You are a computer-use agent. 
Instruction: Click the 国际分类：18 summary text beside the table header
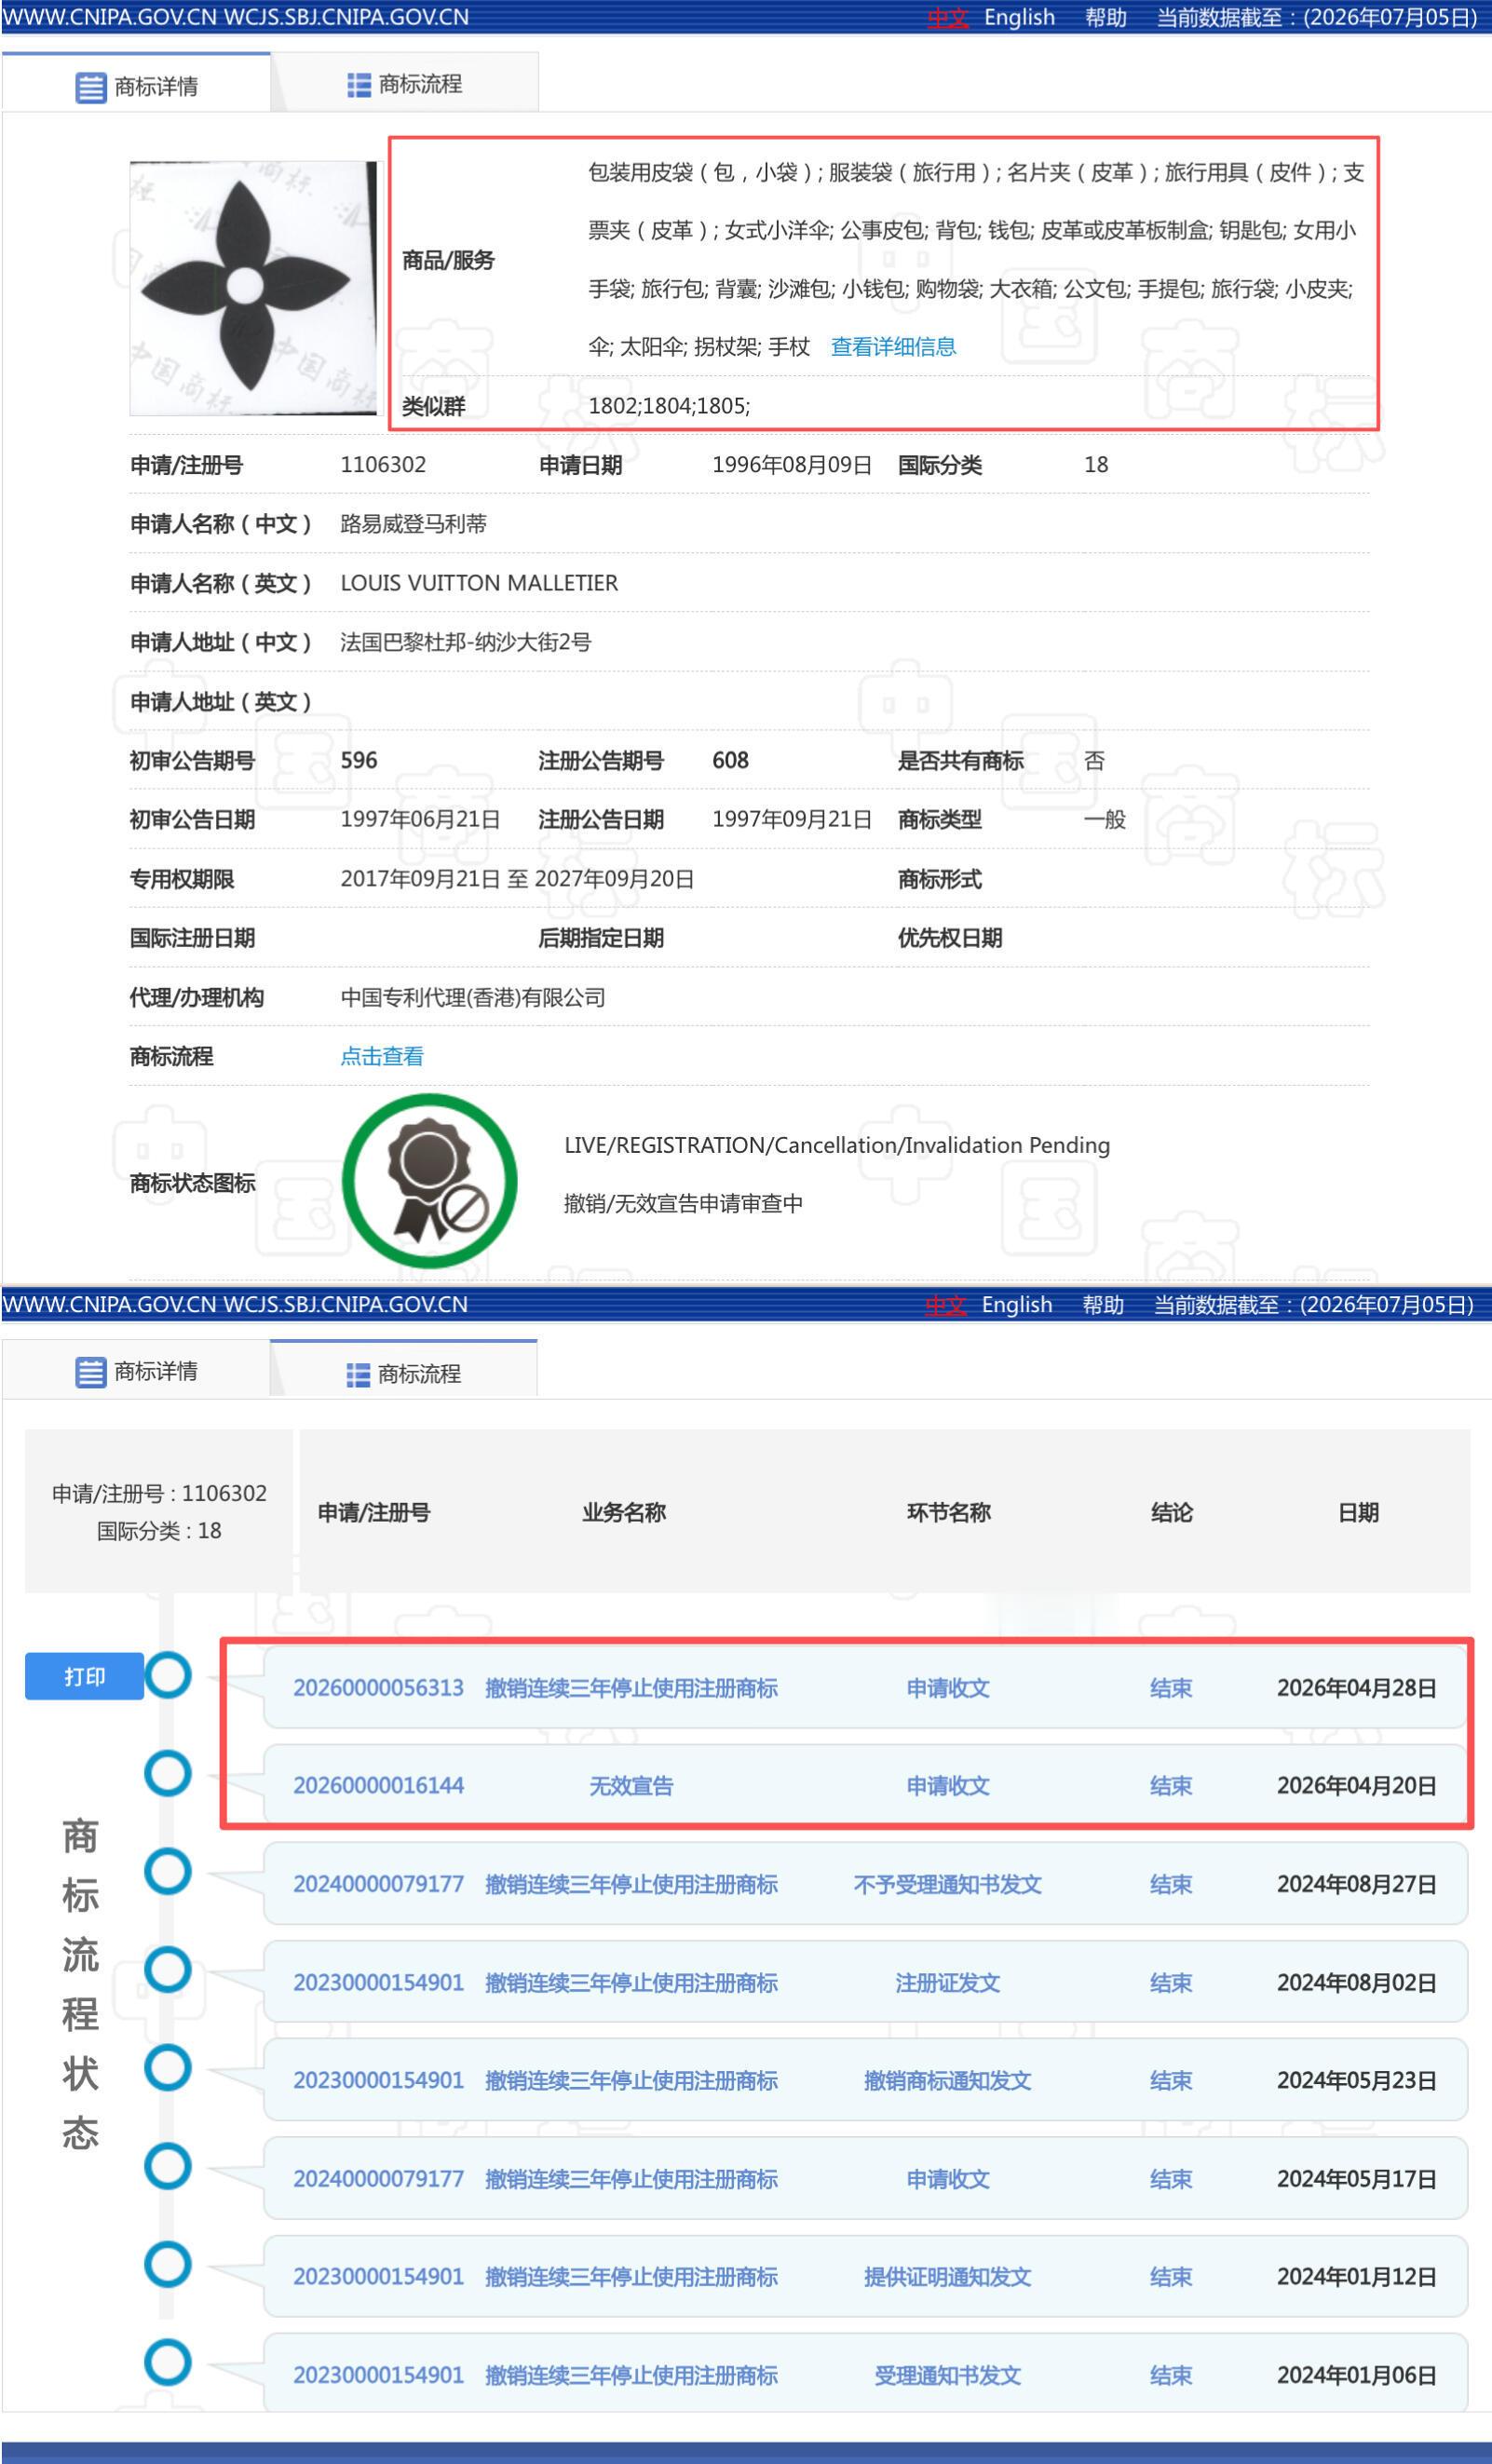[x=159, y=1530]
